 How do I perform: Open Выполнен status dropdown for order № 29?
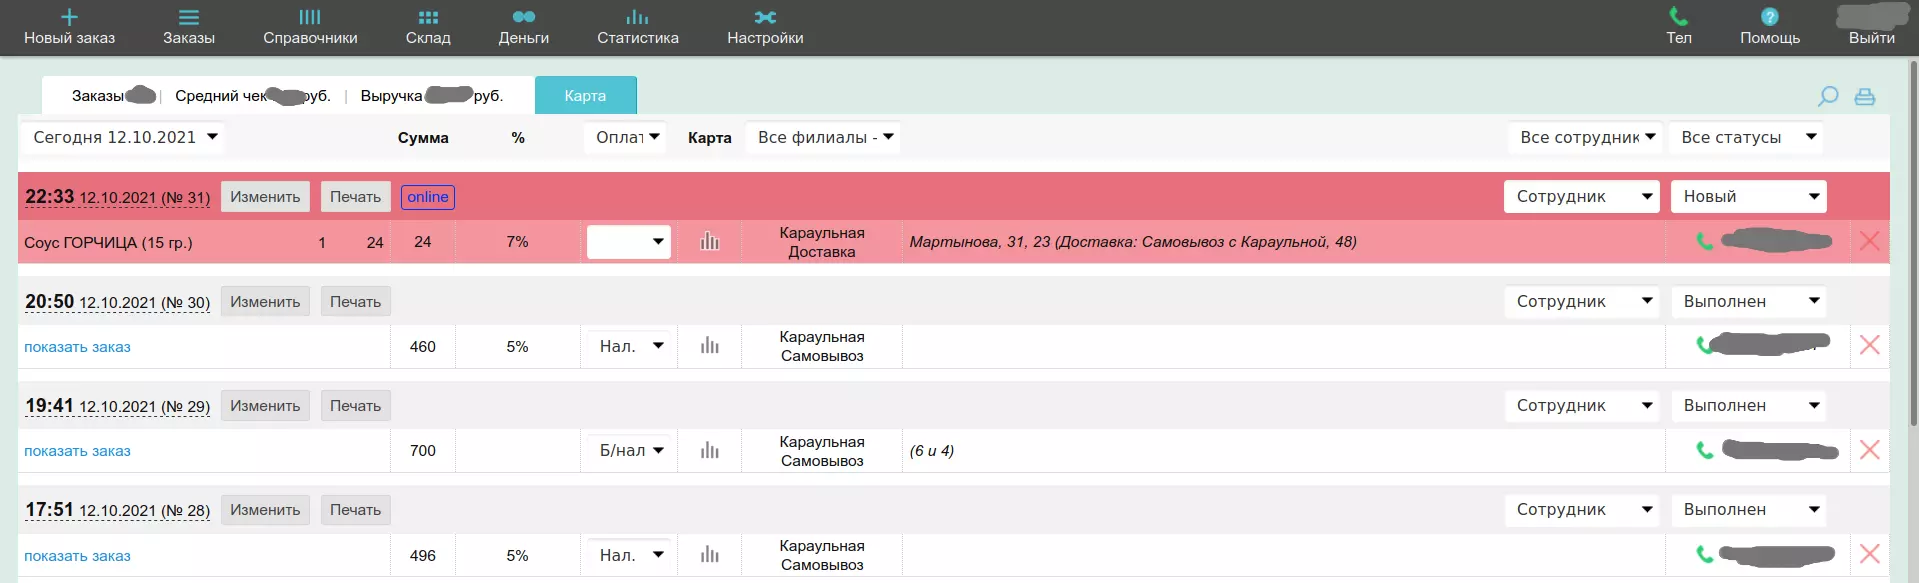click(x=1749, y=406)
